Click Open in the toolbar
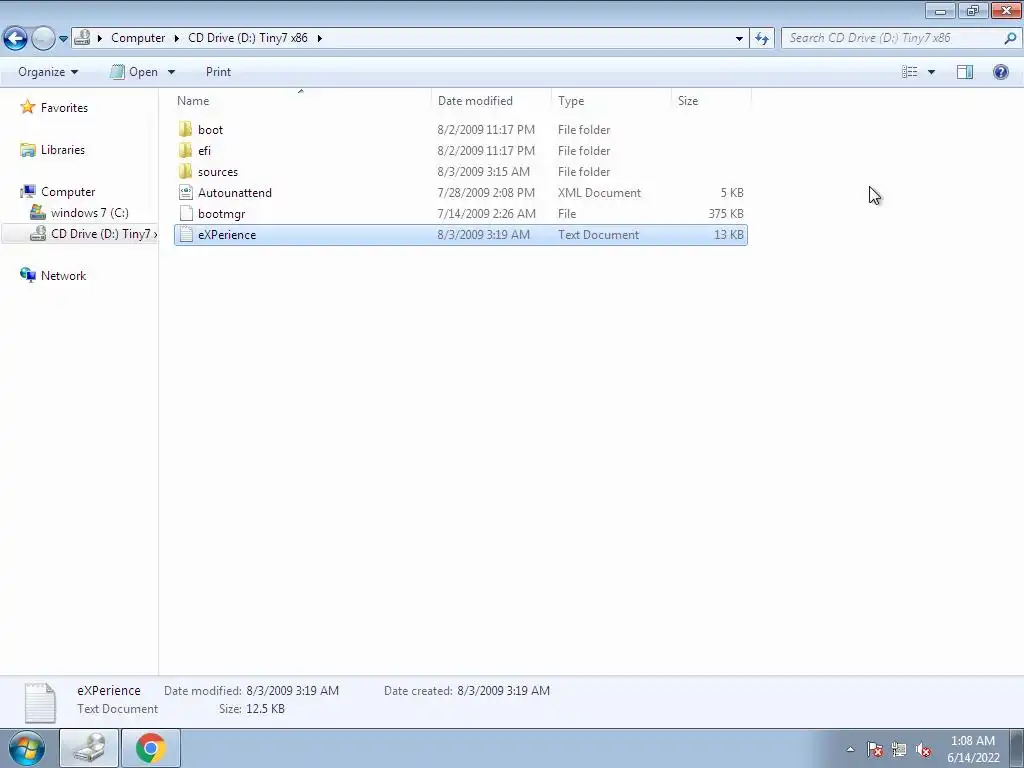The width and height of the screenshot is (1024, 768). (x=134, y=72)
